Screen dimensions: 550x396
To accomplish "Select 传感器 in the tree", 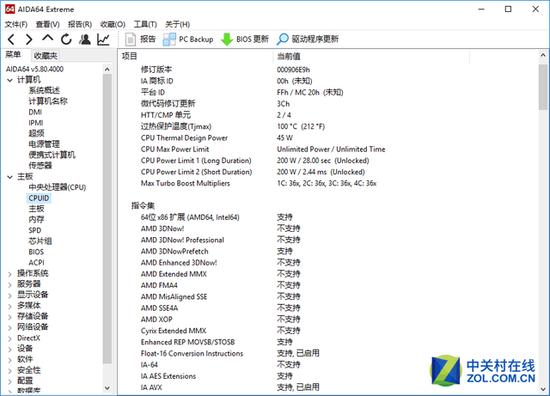I will (x=40, y=166).
